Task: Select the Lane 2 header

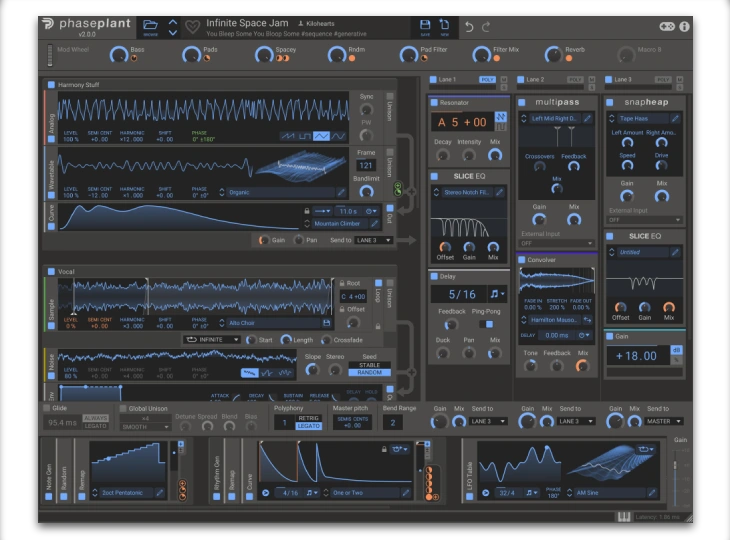Action: tap(537, 78)
